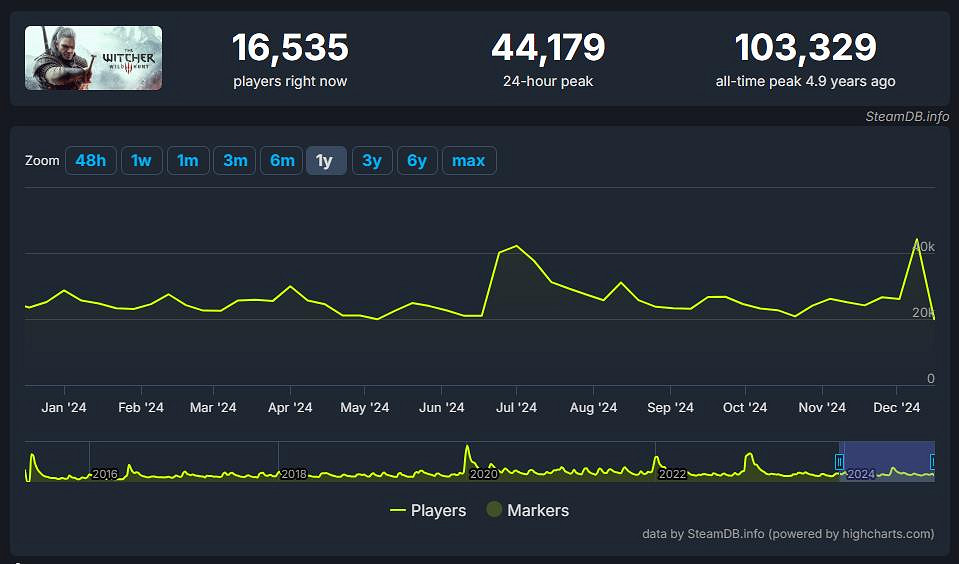This screenshot has height=564, width=959.
Task: Switch zoom to 1m
Action: click(188, 160)
